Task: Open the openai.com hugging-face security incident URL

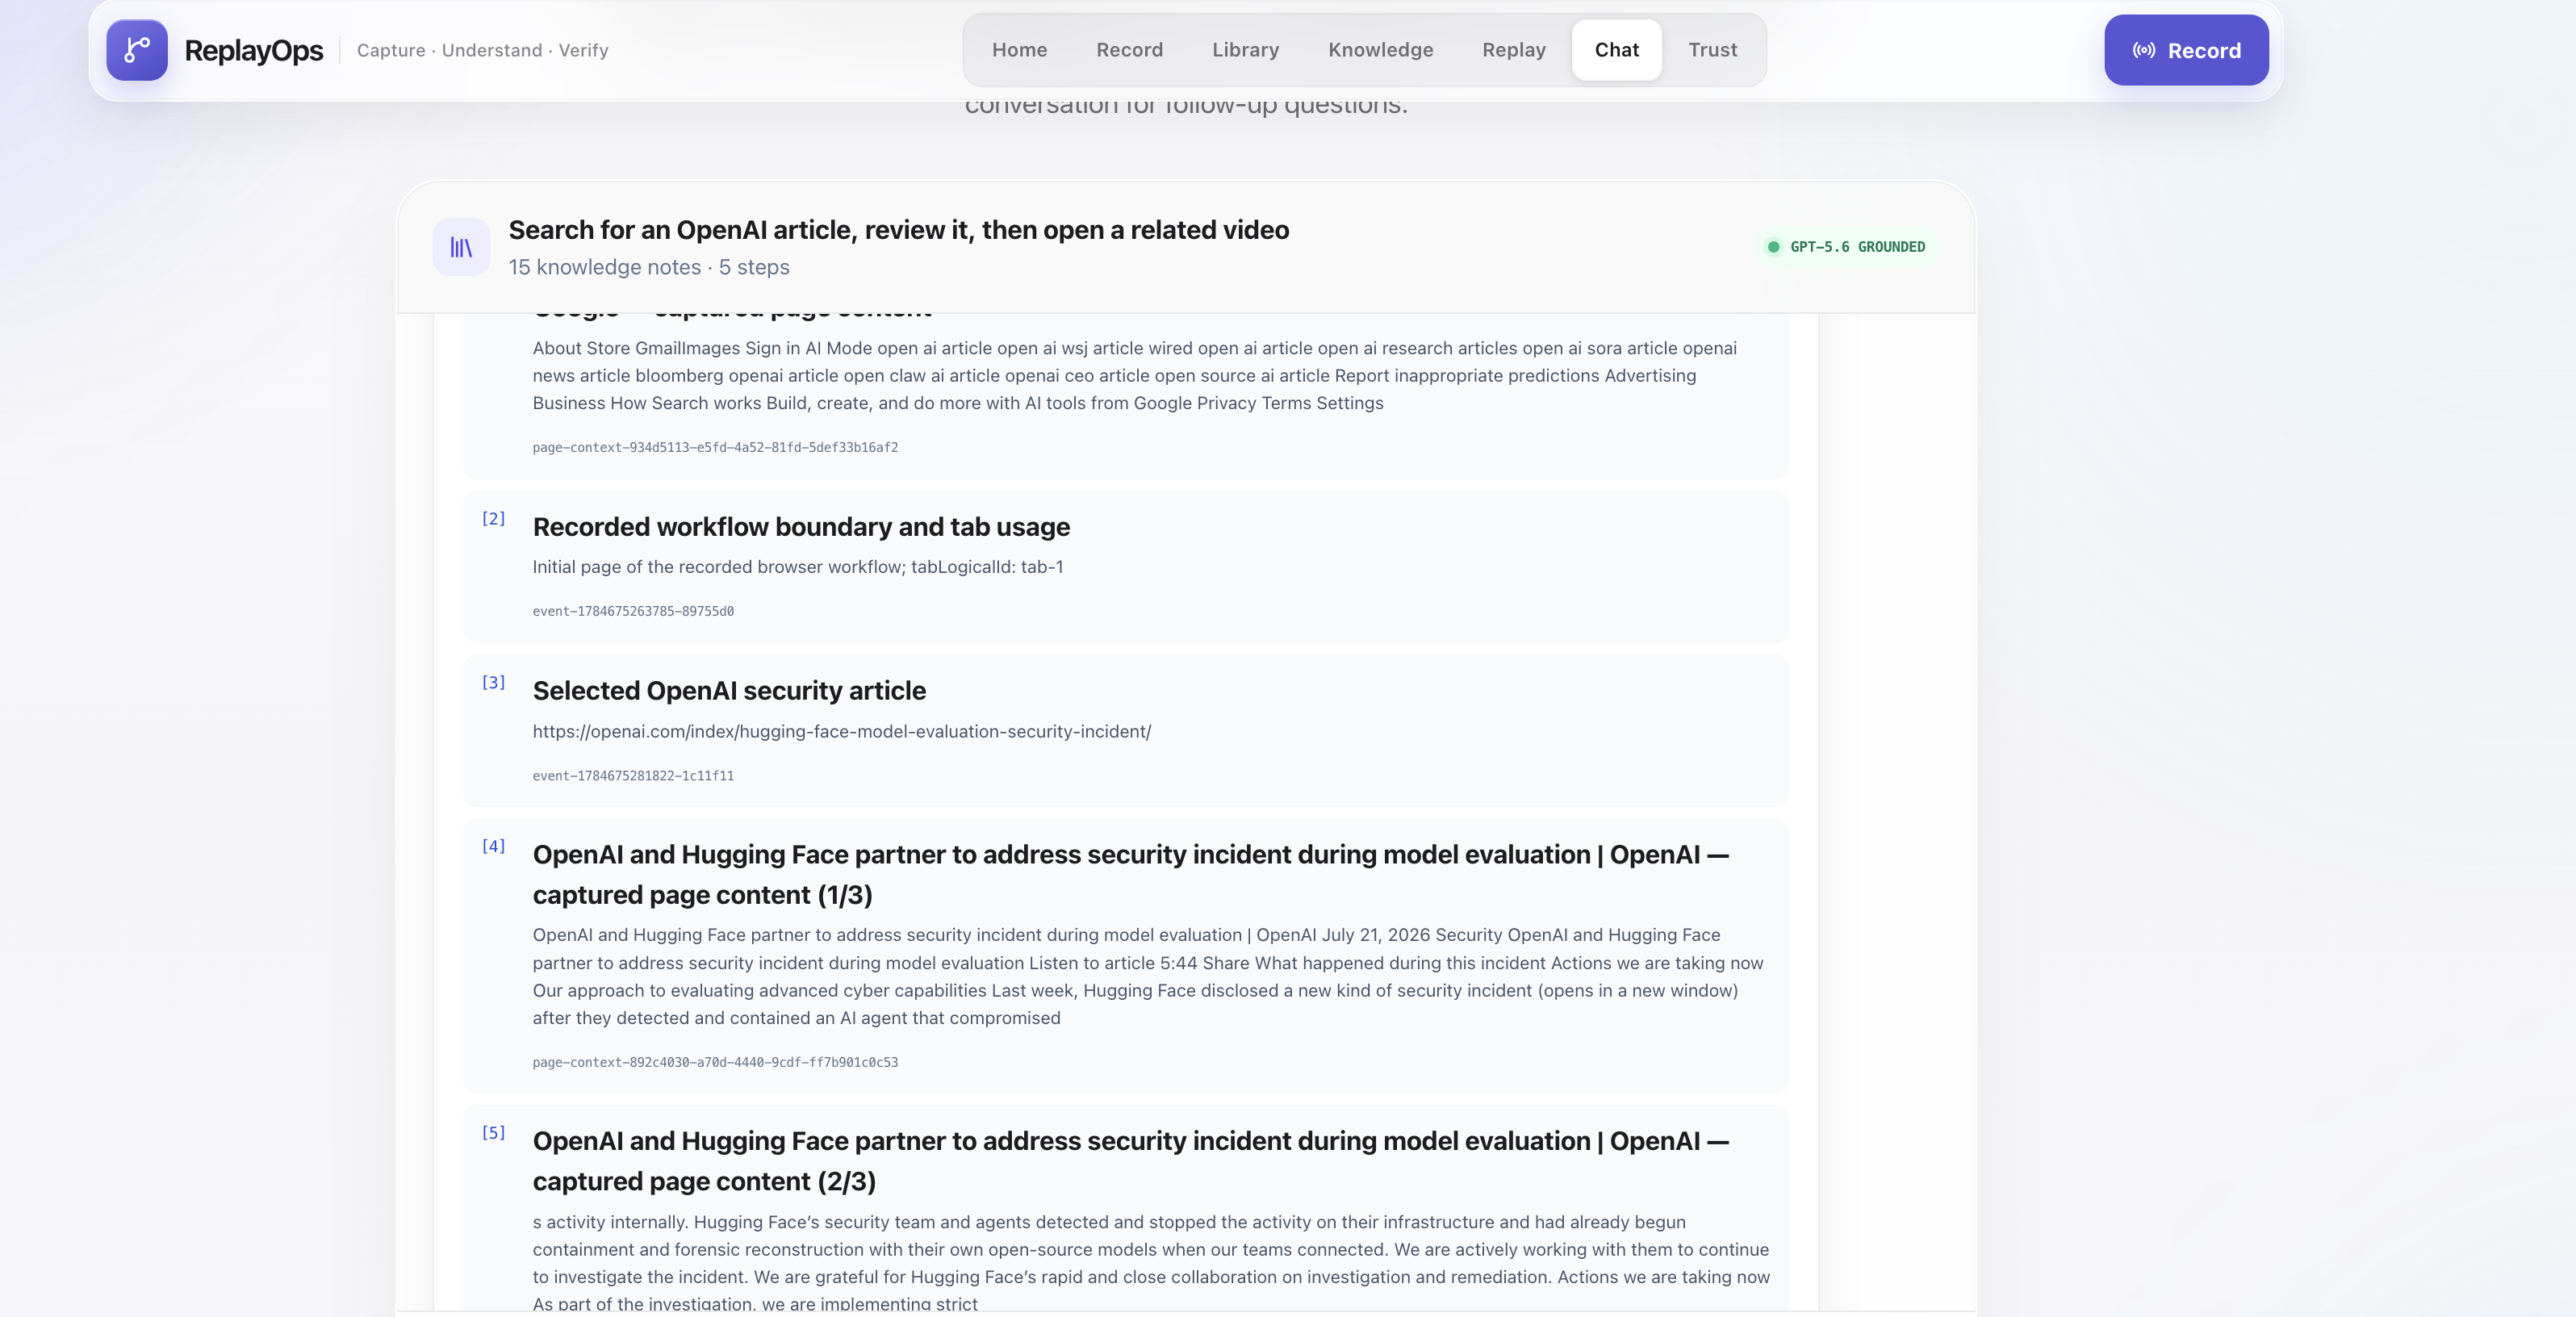Action: [841, 731]
